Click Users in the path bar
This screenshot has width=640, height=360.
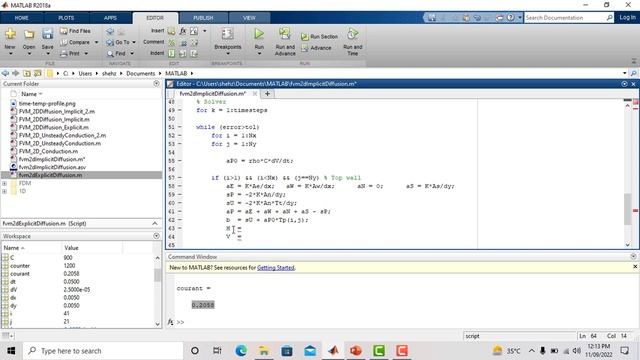[85, 73]
